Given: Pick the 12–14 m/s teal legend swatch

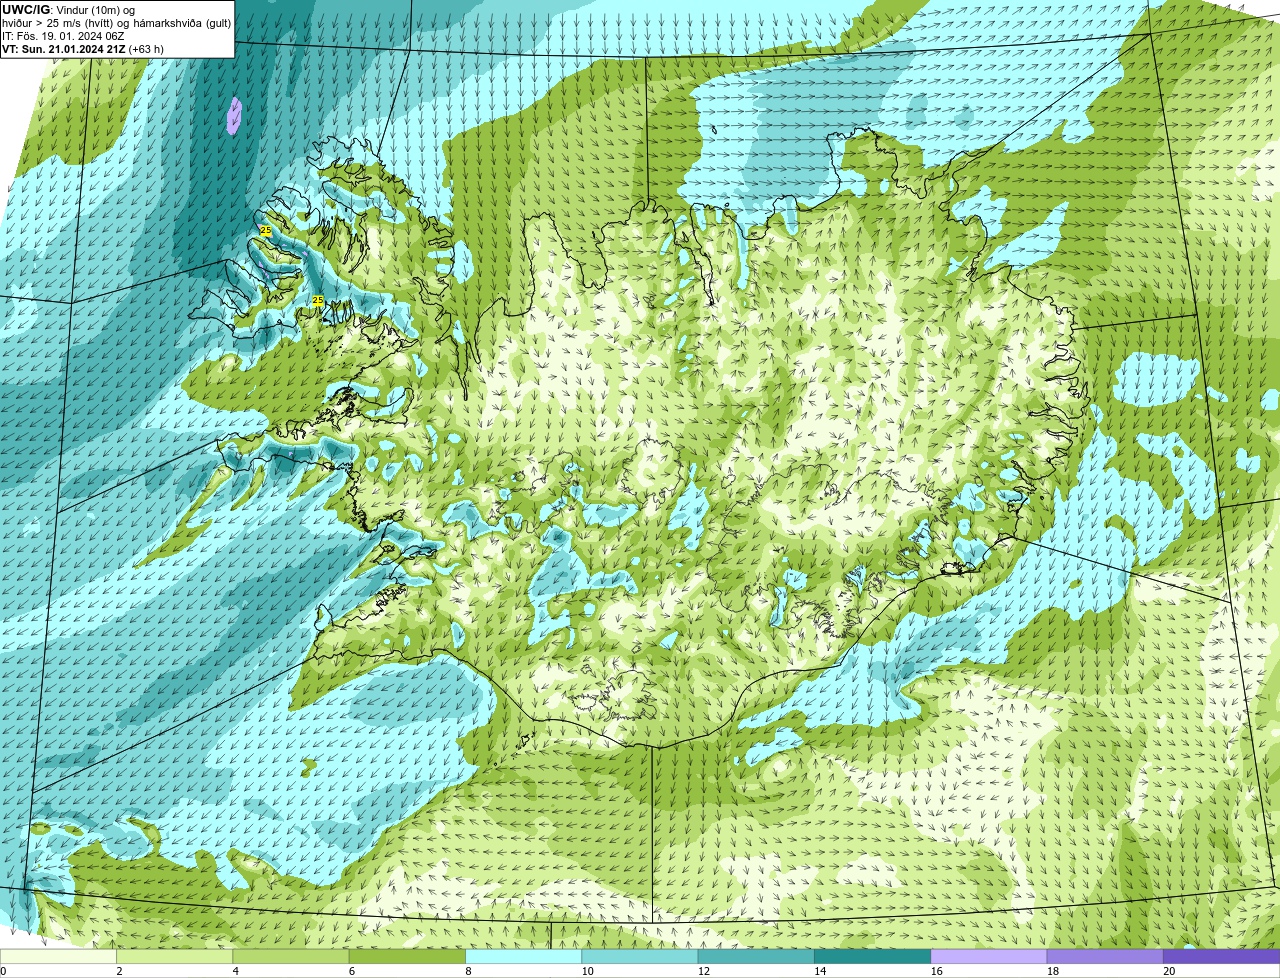Looking at the screenshot, I should 756,957.
